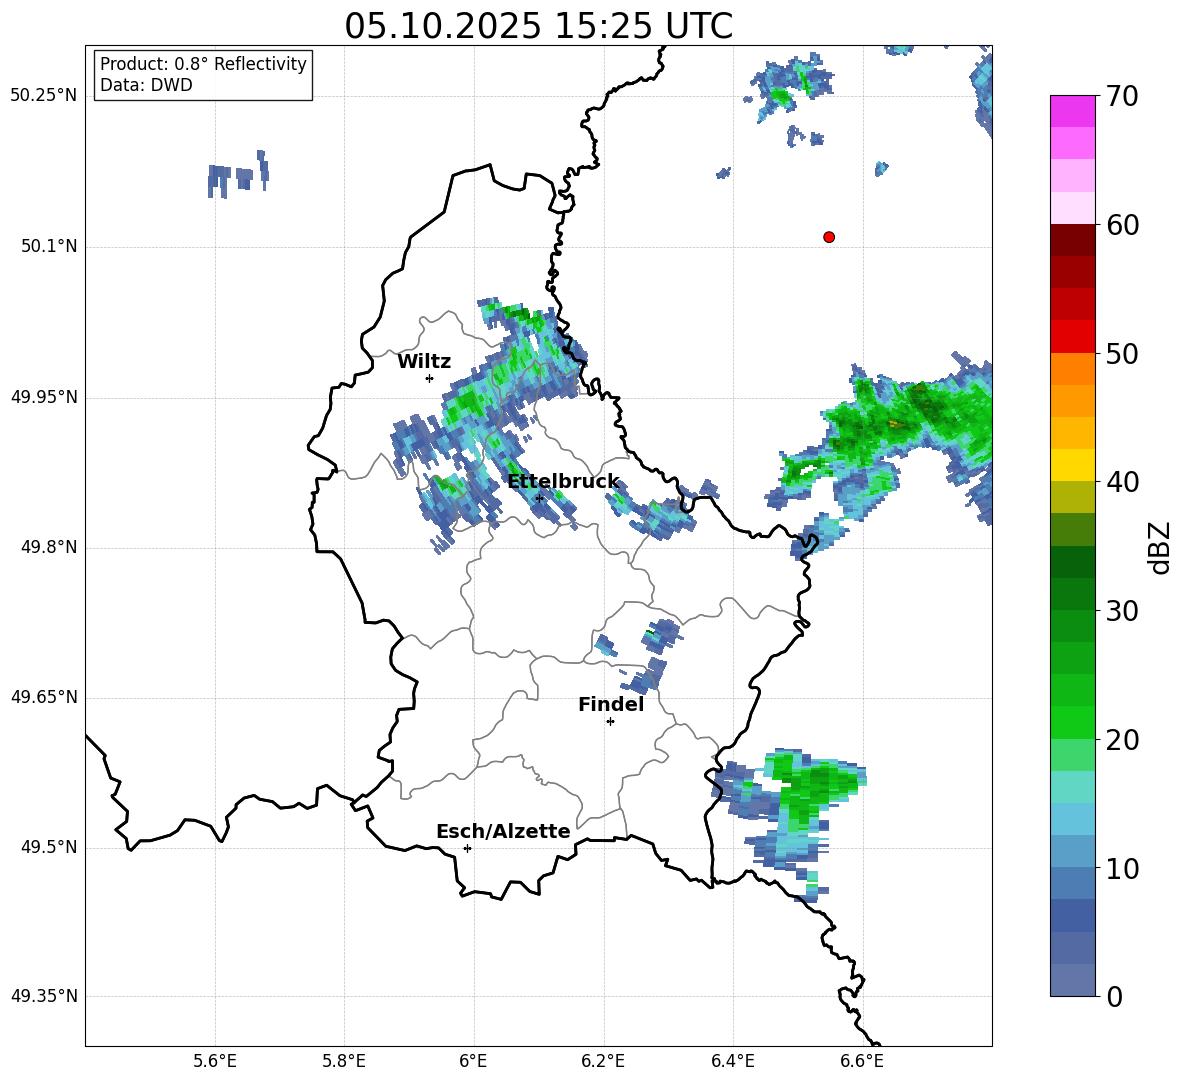Click the Esch/Alzette city label
Image resolution: width=1184 pixels, height=1081 pixels.
click(x=503, y=831)
